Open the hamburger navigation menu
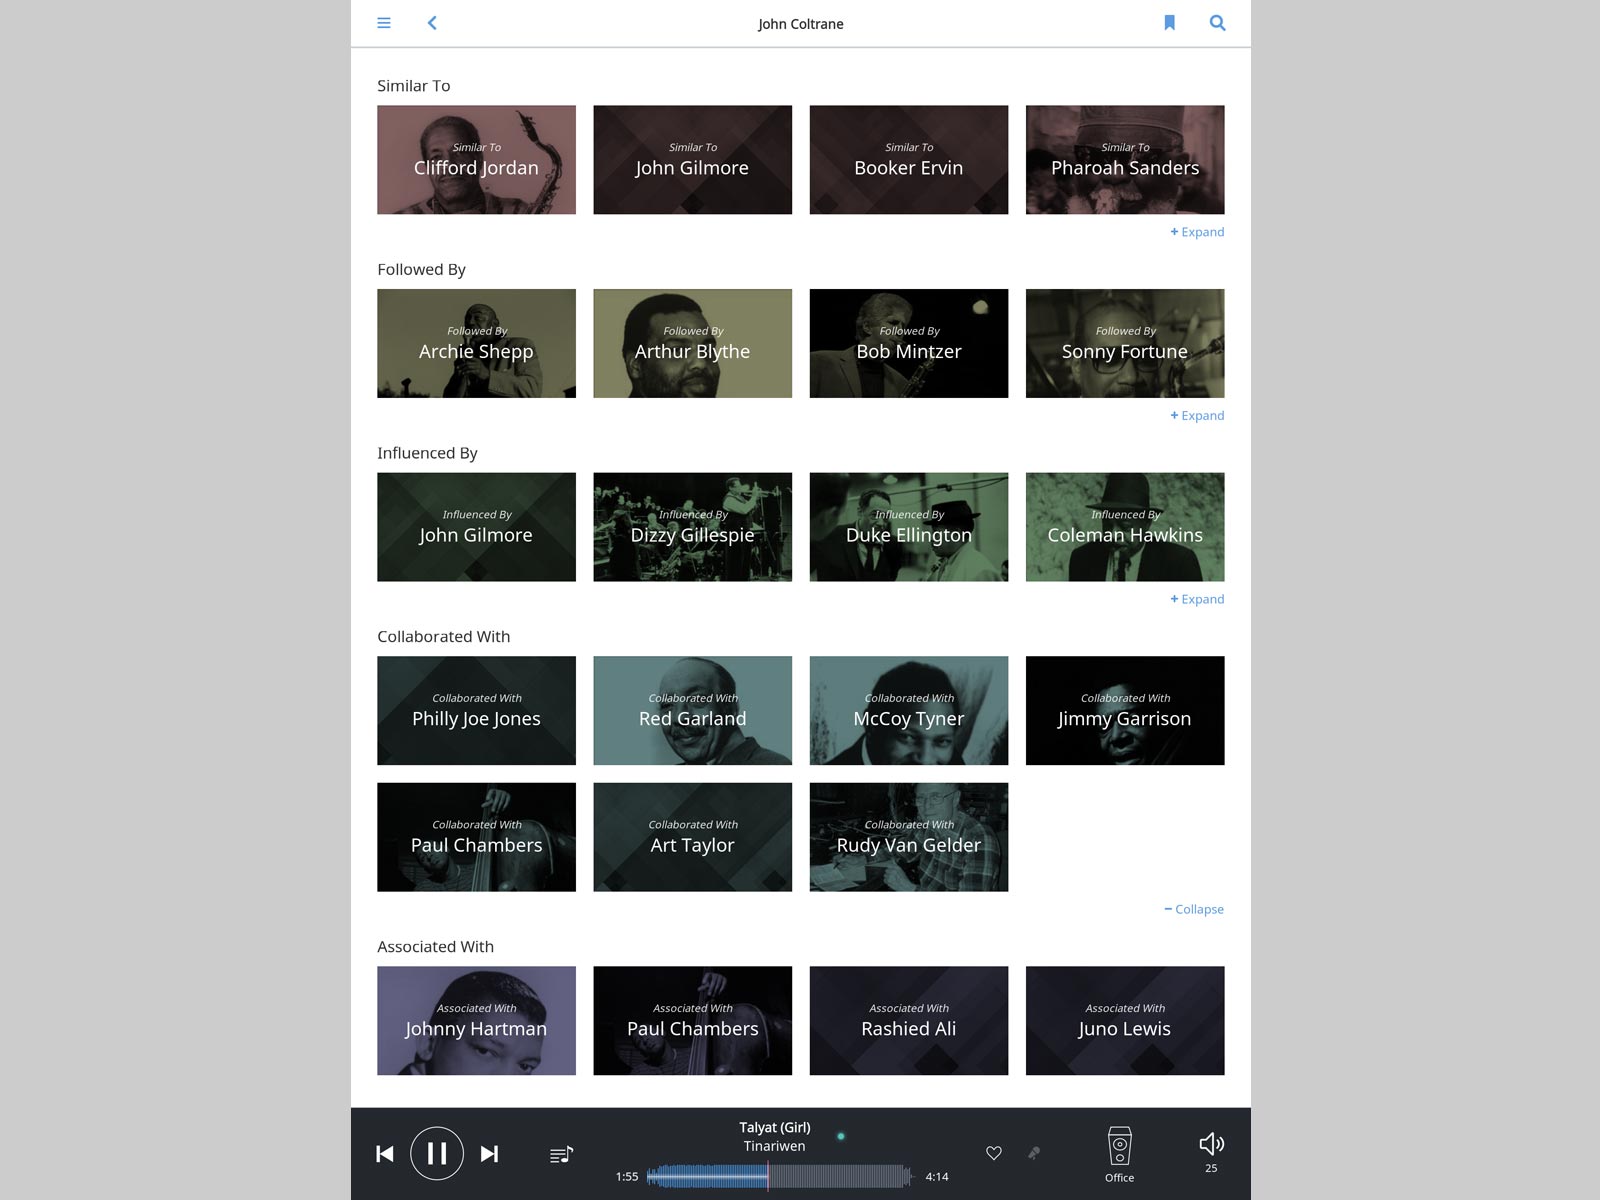The width and height of the screenshot is (1600, 1200). [x=384, y=23]
